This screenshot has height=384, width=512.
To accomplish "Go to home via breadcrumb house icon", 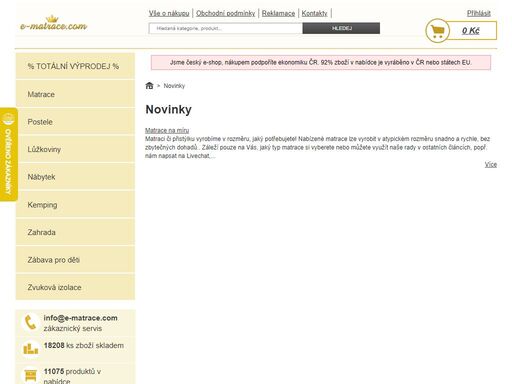I will tap(149, 86).
